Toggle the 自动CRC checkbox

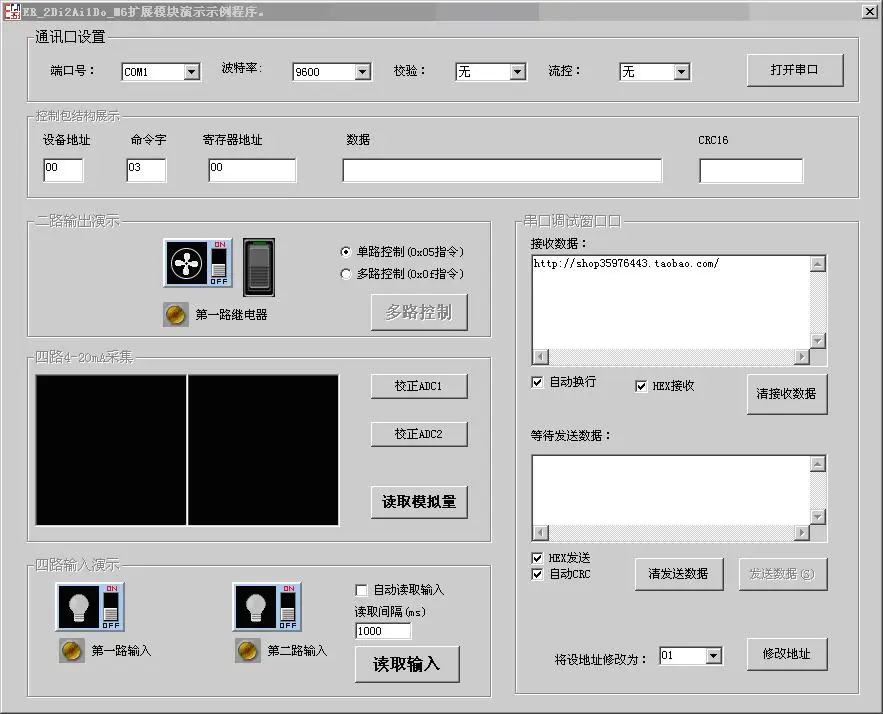[x=537, y=574]
